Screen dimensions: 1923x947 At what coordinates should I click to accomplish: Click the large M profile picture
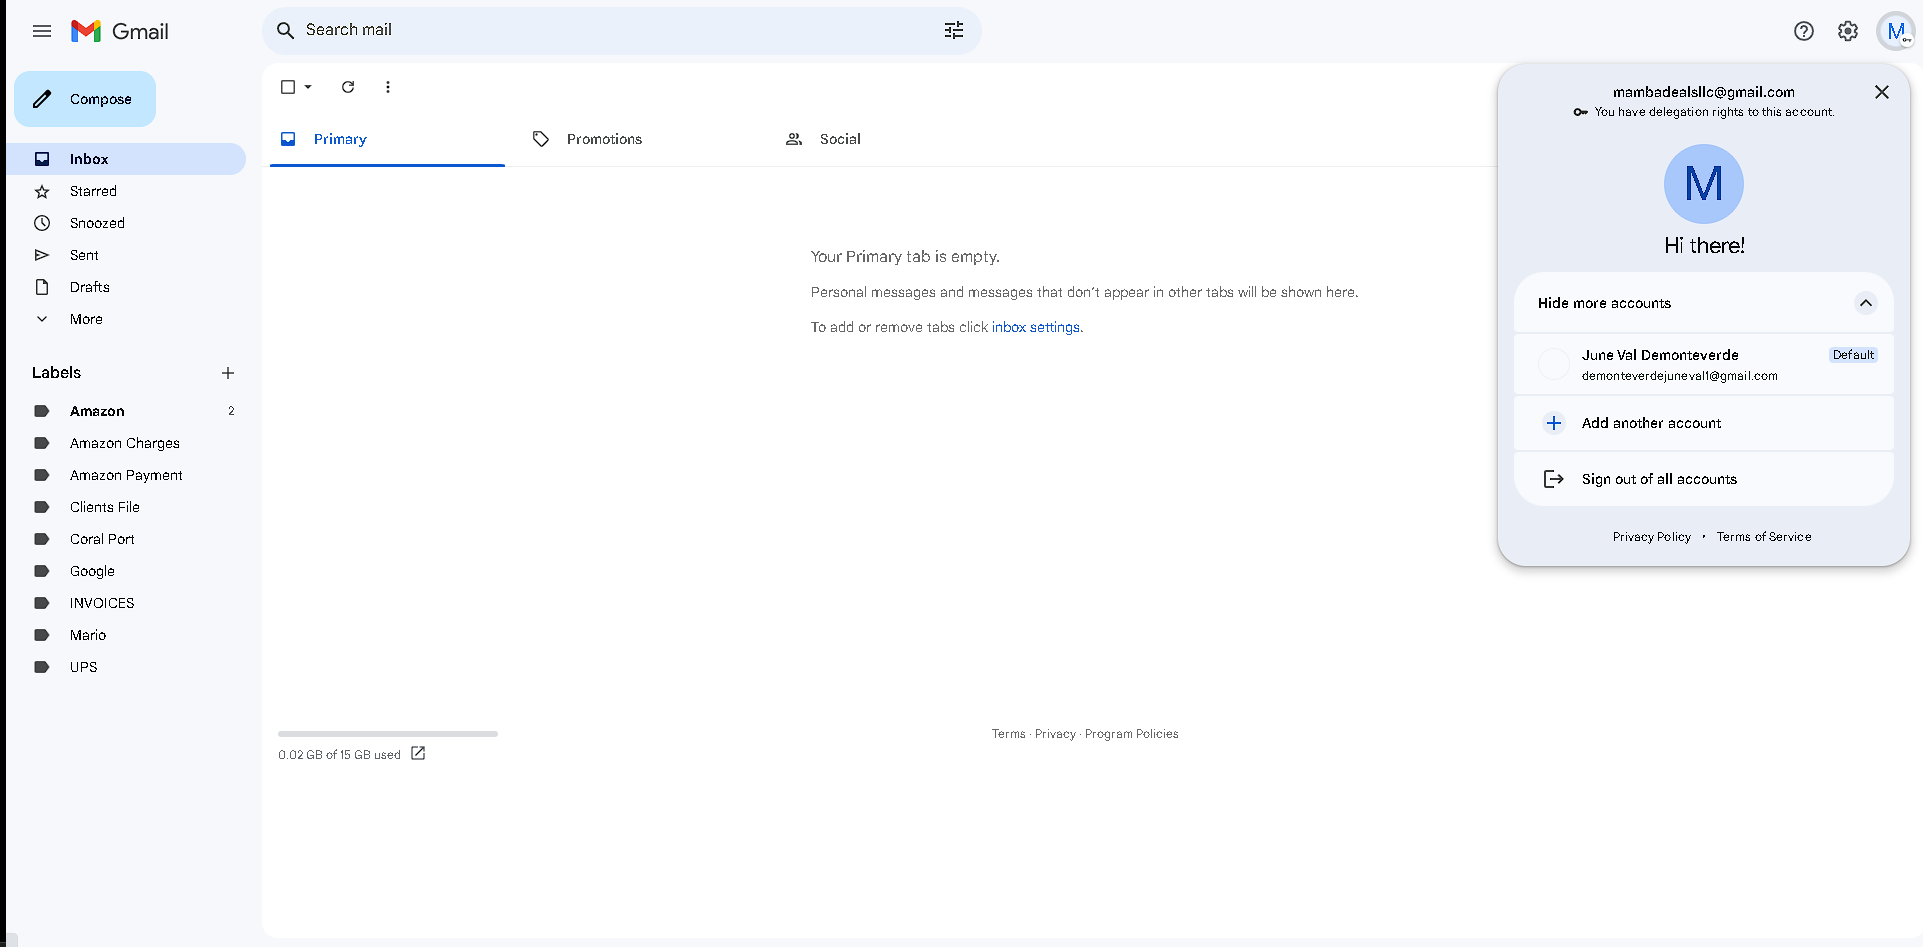coord(1704,184)
